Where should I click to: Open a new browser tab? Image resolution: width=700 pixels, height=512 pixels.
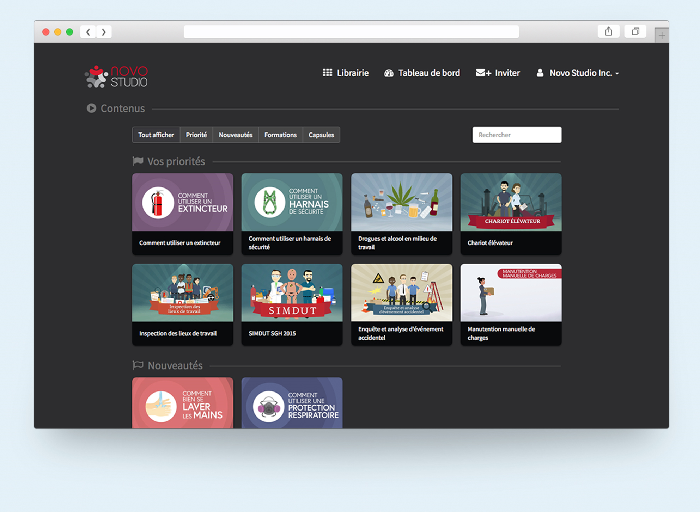pyautogui.click(x=662, y=35)
